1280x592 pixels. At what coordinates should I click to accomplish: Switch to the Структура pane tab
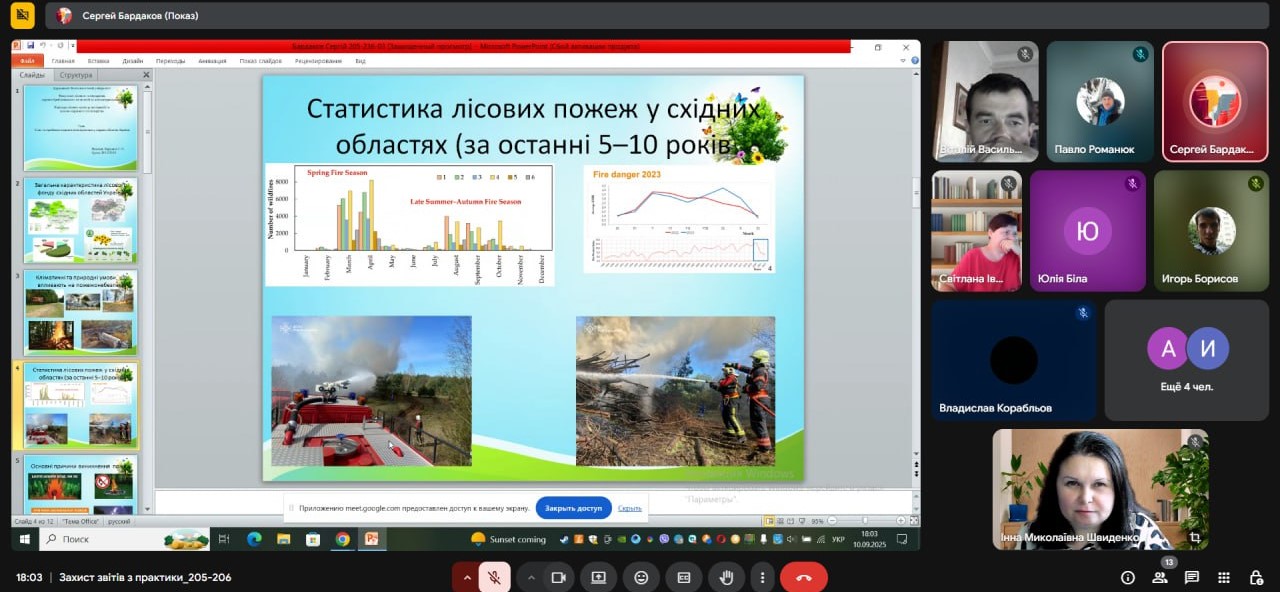click(76, 75)
